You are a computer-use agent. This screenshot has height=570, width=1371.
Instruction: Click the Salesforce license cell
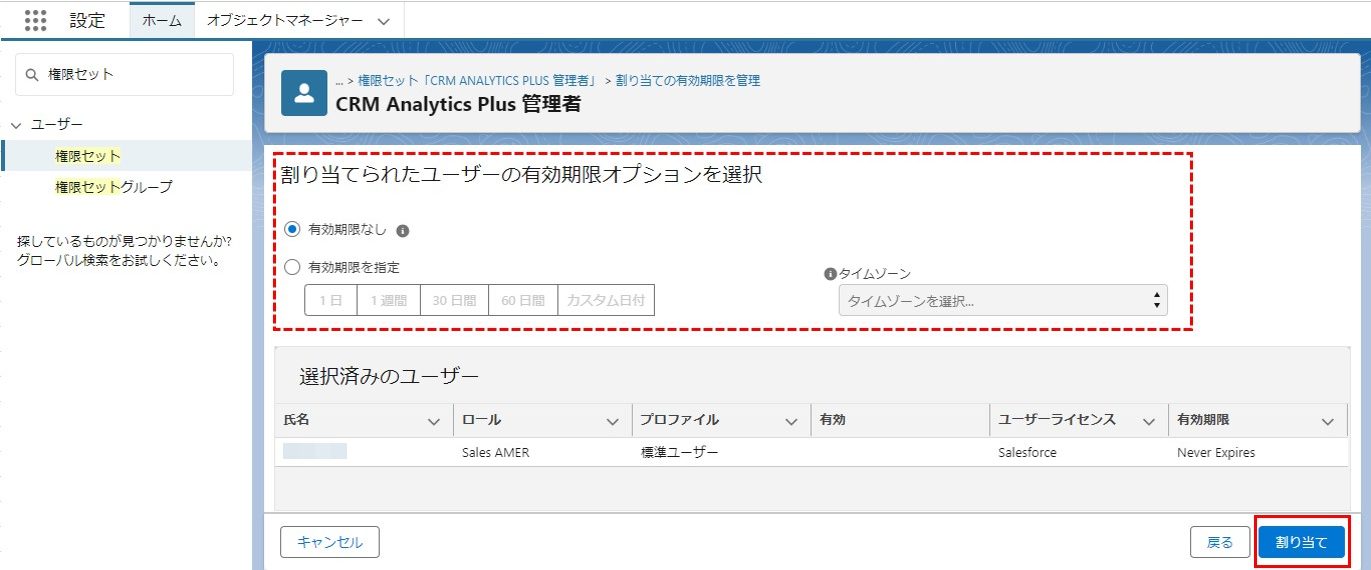click(1027, 452)
